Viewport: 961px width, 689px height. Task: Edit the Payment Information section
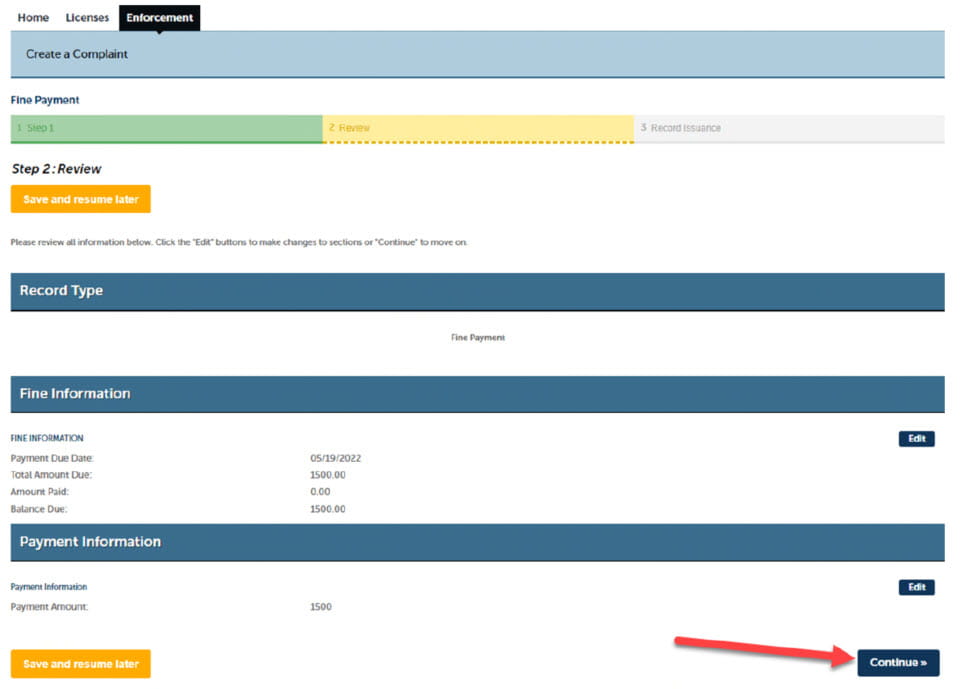coord(916,587)
